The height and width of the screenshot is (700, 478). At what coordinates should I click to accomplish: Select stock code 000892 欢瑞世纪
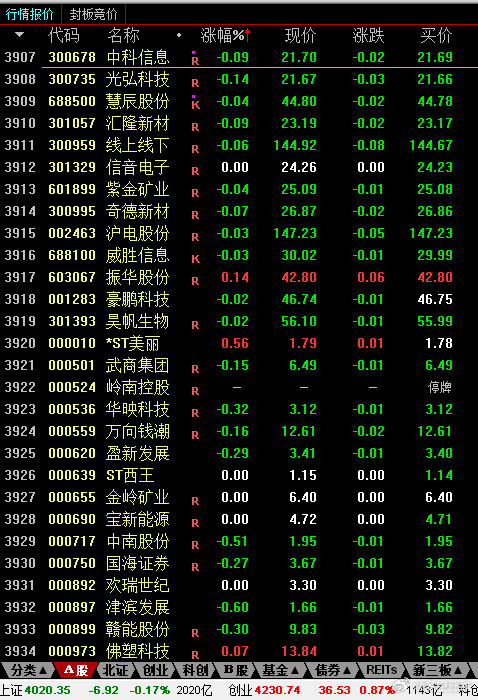72,585
